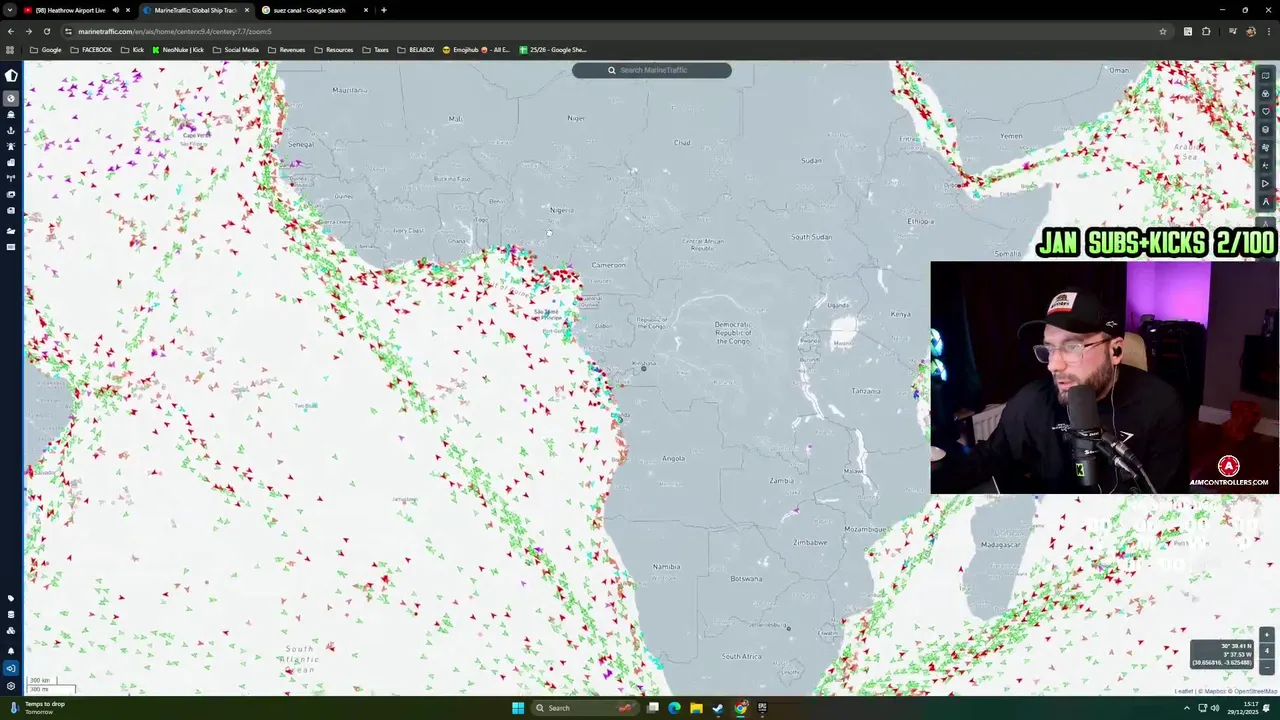Zoom in with the map plus button
Screen dimensions: 1280x720
pos(1267,635)
